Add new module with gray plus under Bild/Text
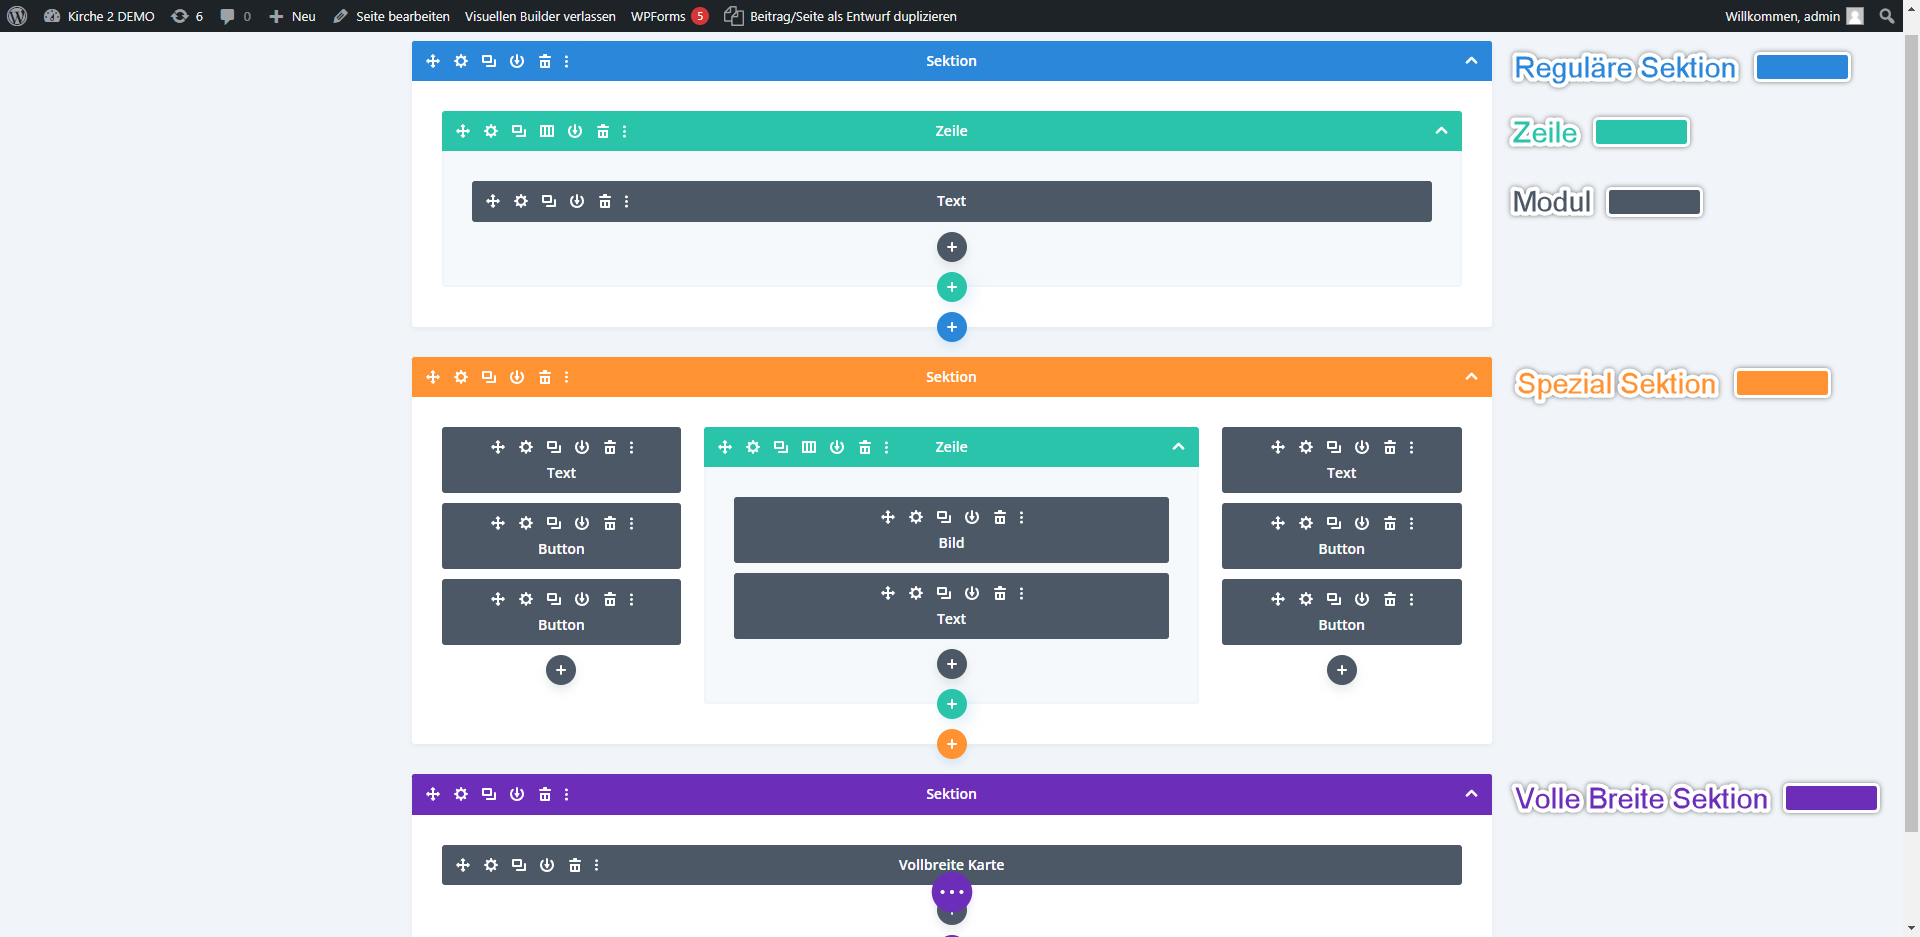The width and height of the screenshot is (1920, 937). tap(952, 664)
